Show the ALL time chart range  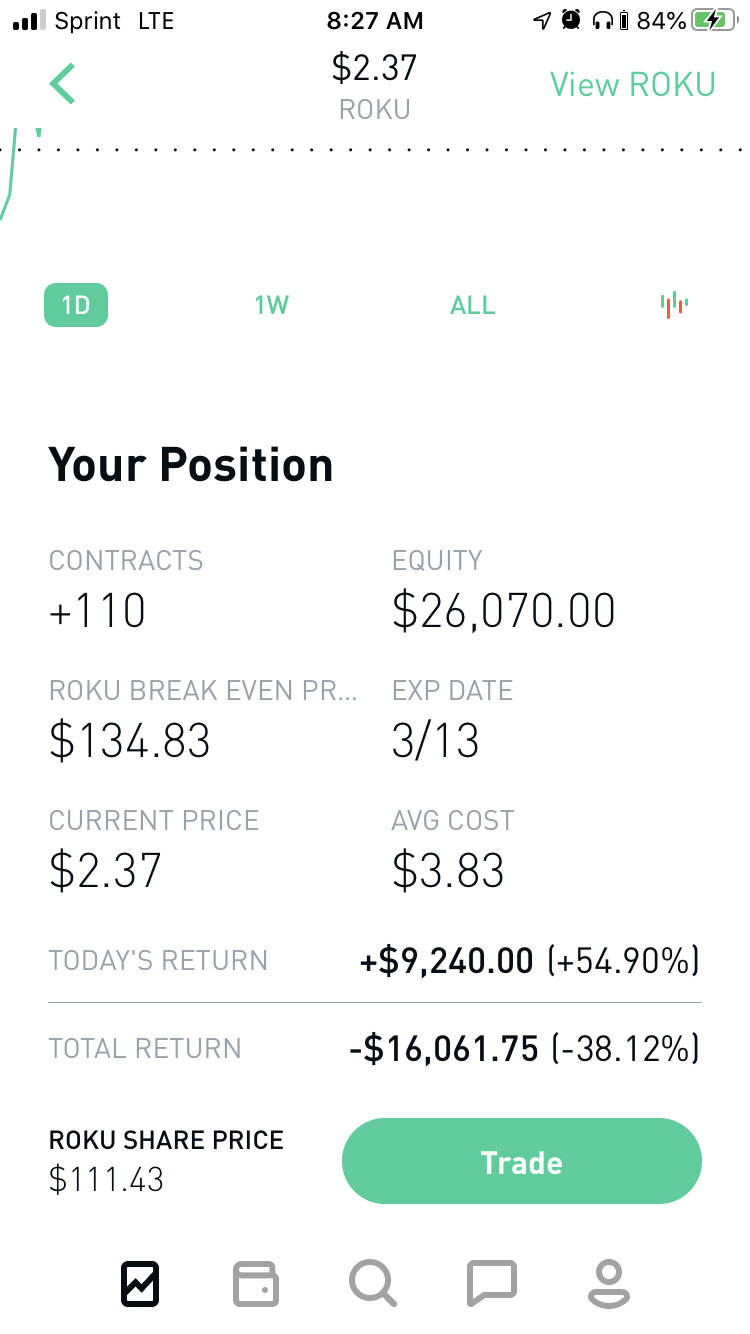(x=473, y=305)
